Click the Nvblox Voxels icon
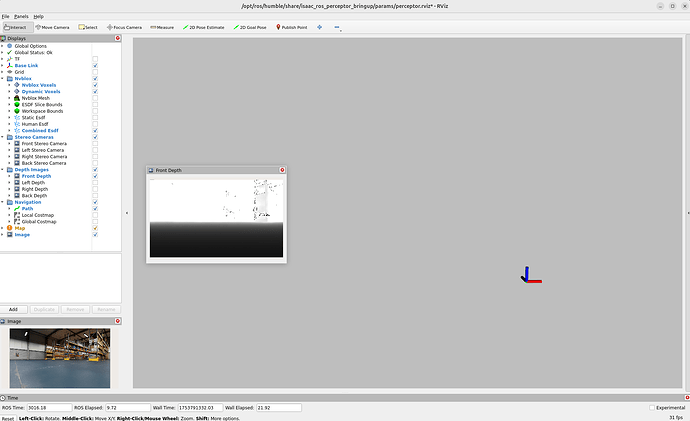This screenshot has width=690, height=421. [x=17, y=85]
